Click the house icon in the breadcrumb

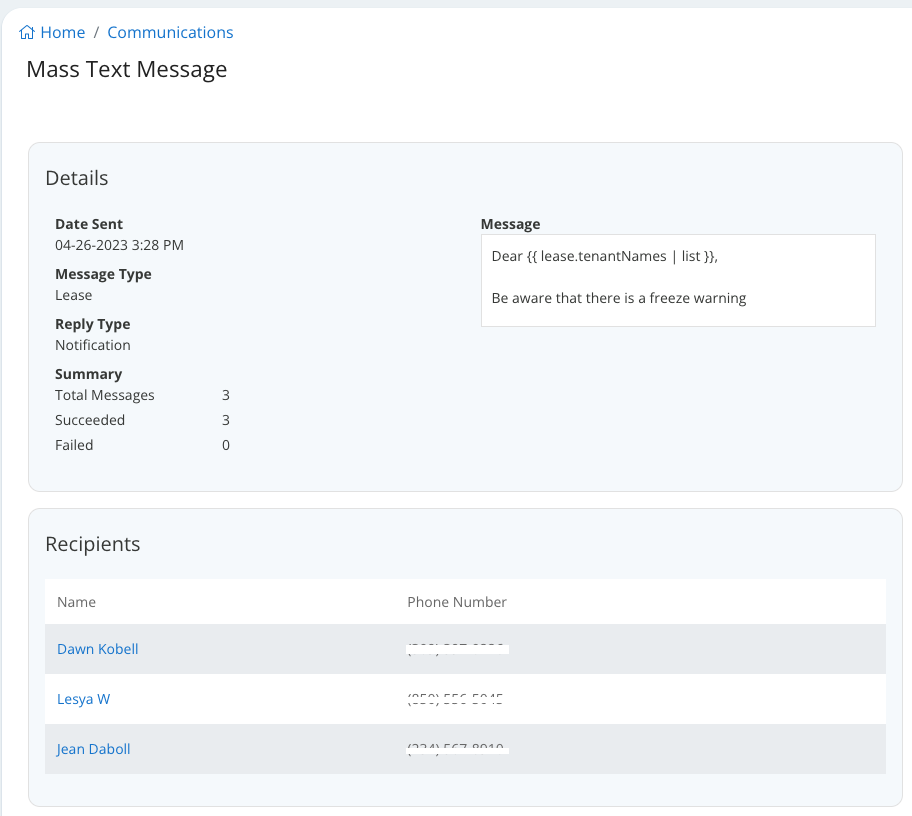[x=24, y=31]
